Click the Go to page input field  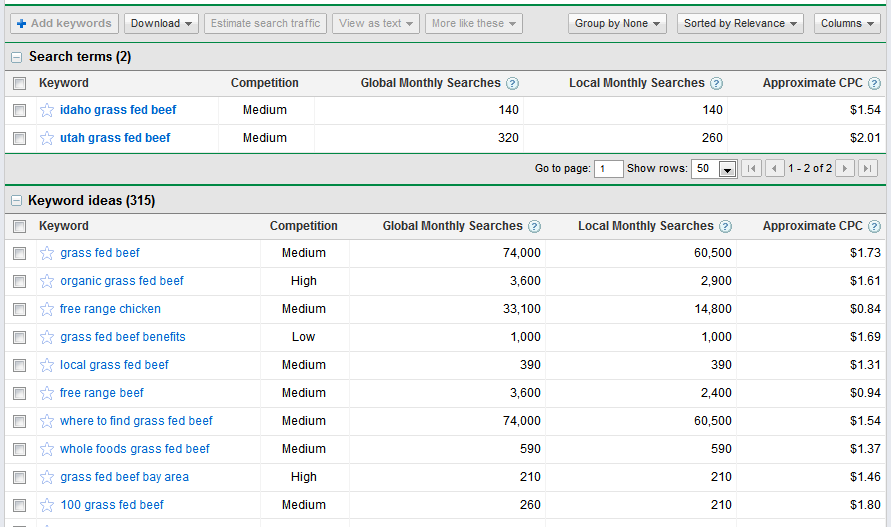[x=608, y=169]
